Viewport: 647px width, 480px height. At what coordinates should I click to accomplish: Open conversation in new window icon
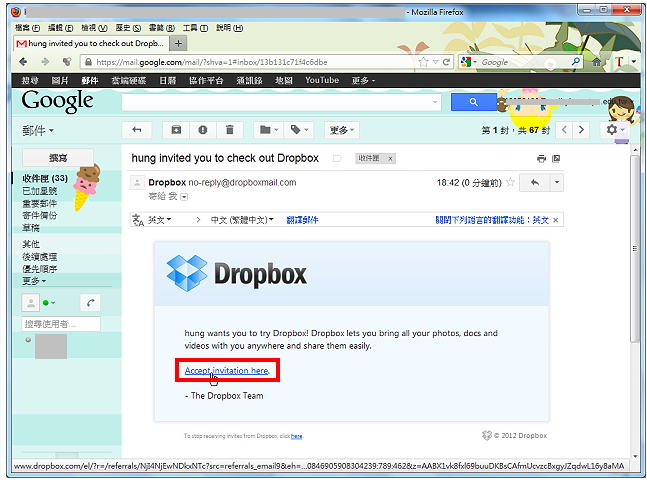coord(556,158)
